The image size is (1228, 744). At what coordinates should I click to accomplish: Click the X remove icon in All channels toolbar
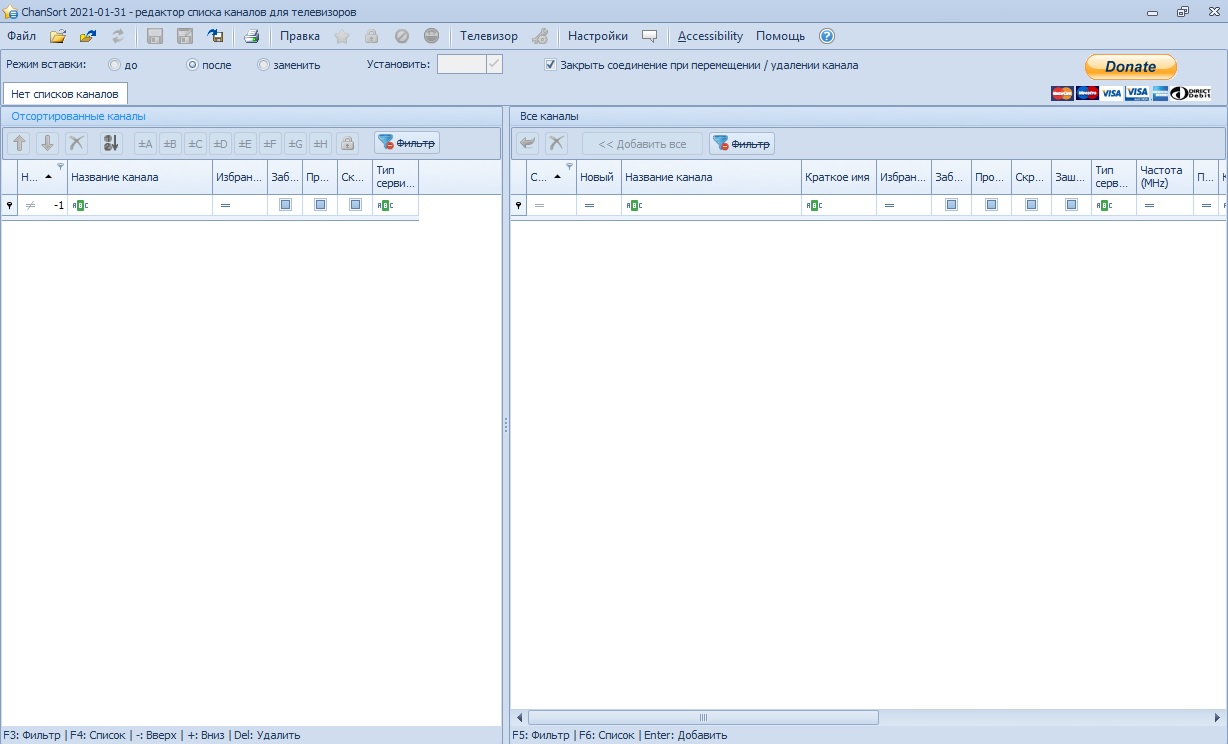click(x=557, y=144)
